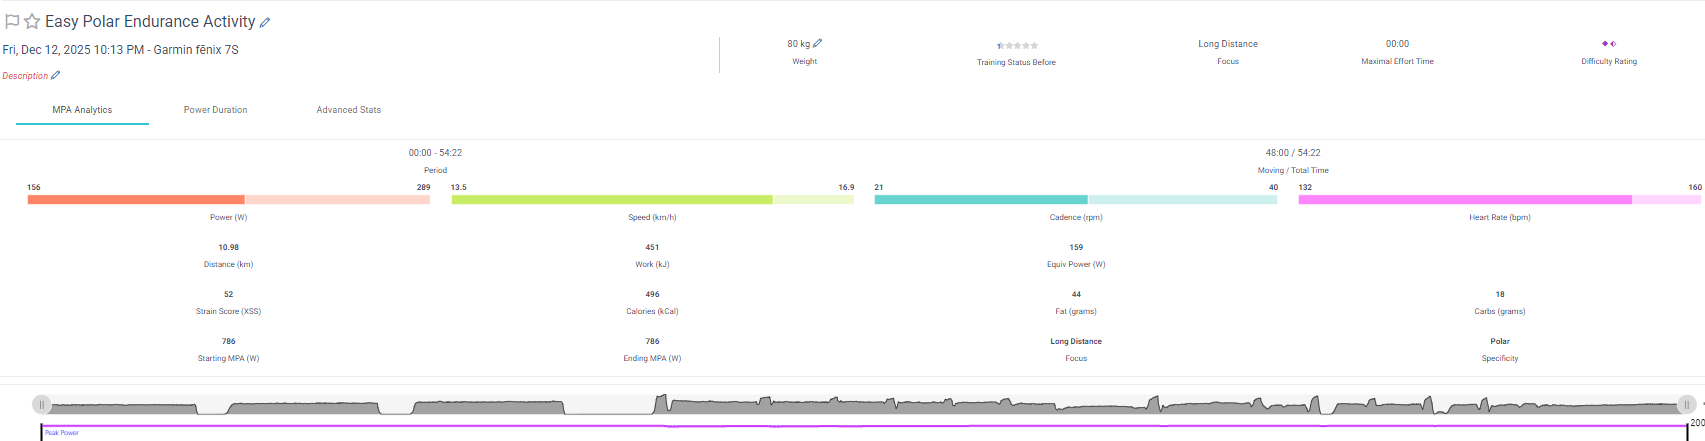Click the gray activity overview timeline
Image resolution: width=1705 pixels, height=441 pixels.
[x=860, y=405]
